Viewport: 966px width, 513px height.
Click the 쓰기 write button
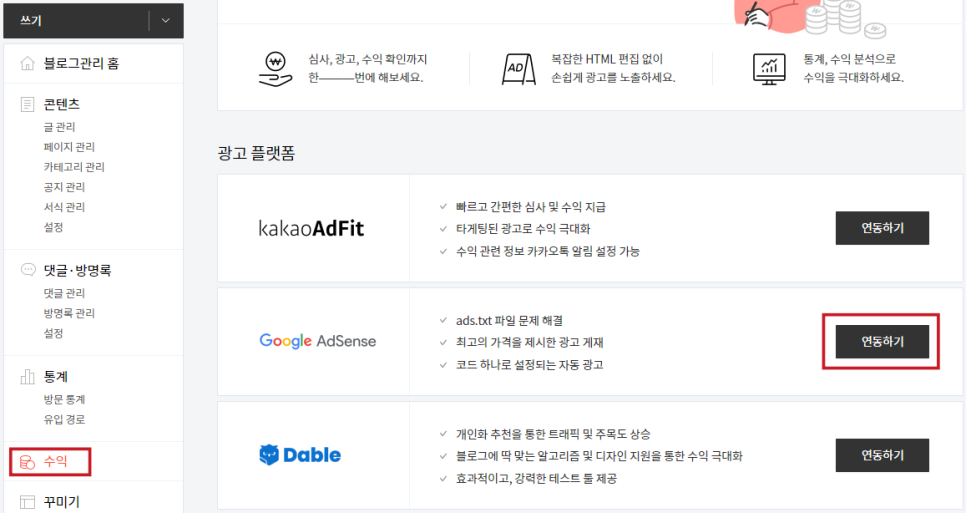point(76,20)
